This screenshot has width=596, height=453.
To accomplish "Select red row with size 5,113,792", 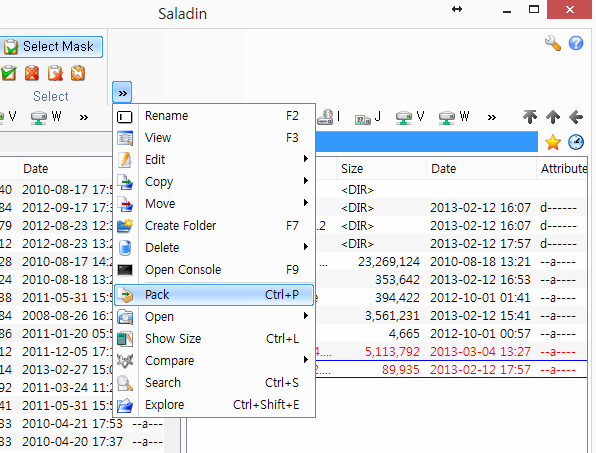I will coord(452,352).
